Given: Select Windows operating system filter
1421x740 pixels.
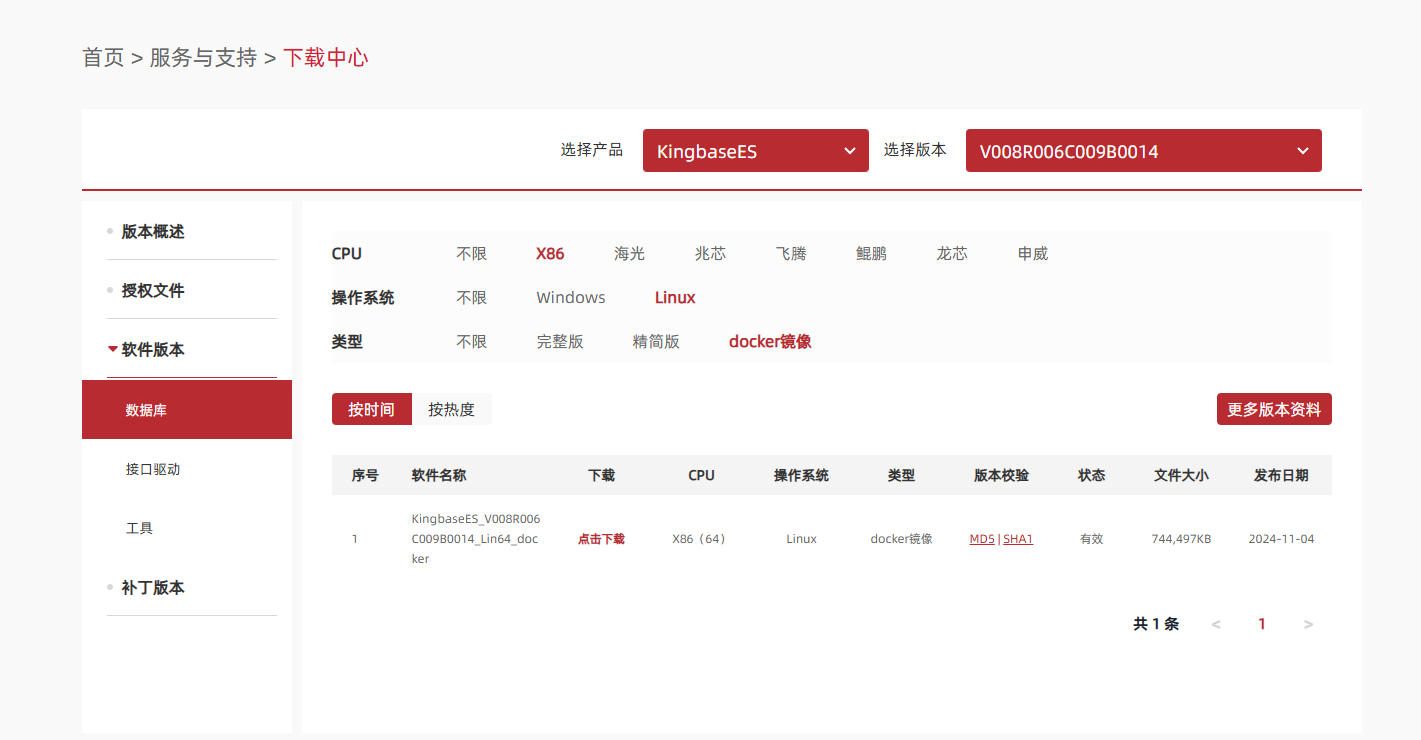Looking at the screenshot, I should pyautogui.click(x=571, y=297).
